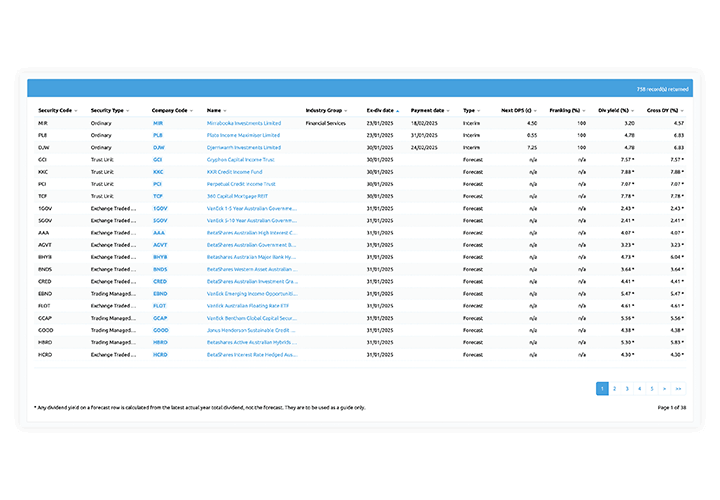Sort by the Franking (%) column
720x500 pixels.
click(x=568, y=111)
